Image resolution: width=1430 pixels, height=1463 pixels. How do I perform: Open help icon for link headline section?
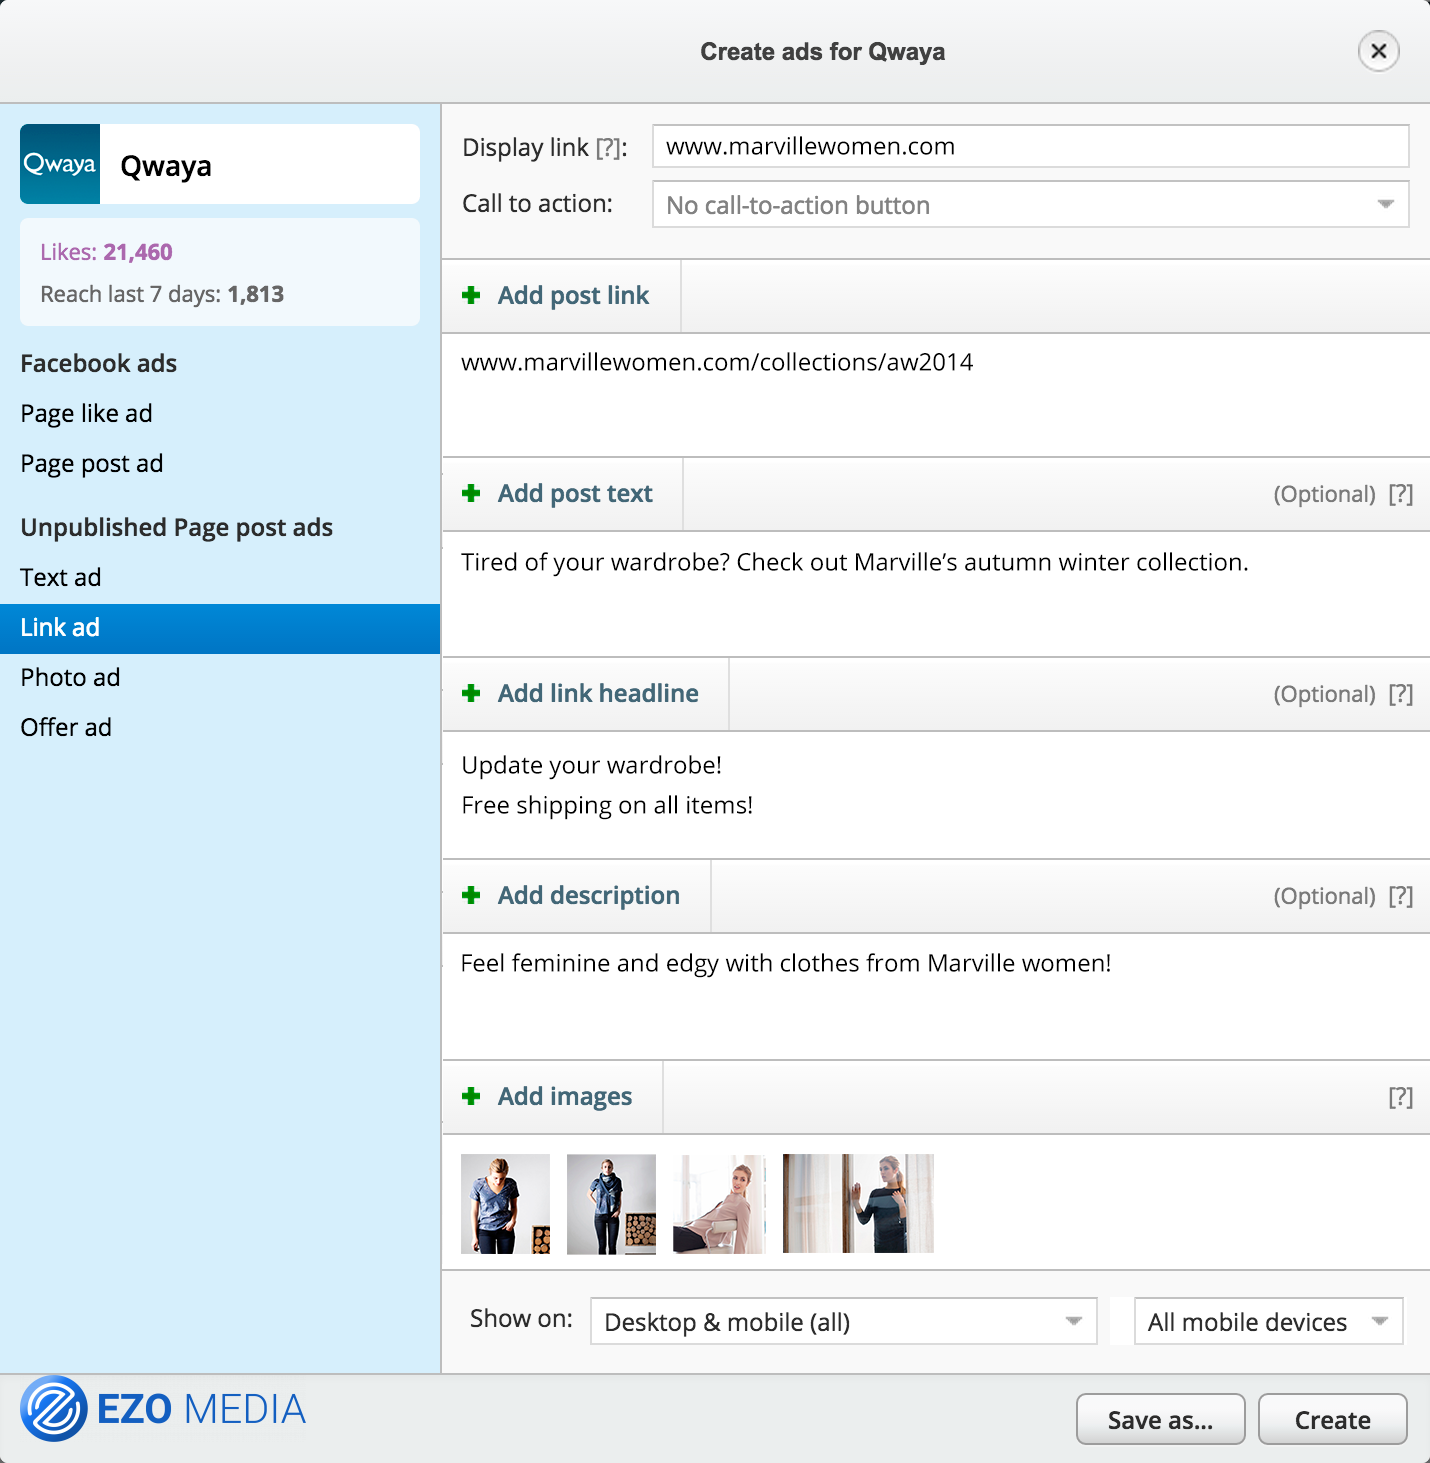1400,694
